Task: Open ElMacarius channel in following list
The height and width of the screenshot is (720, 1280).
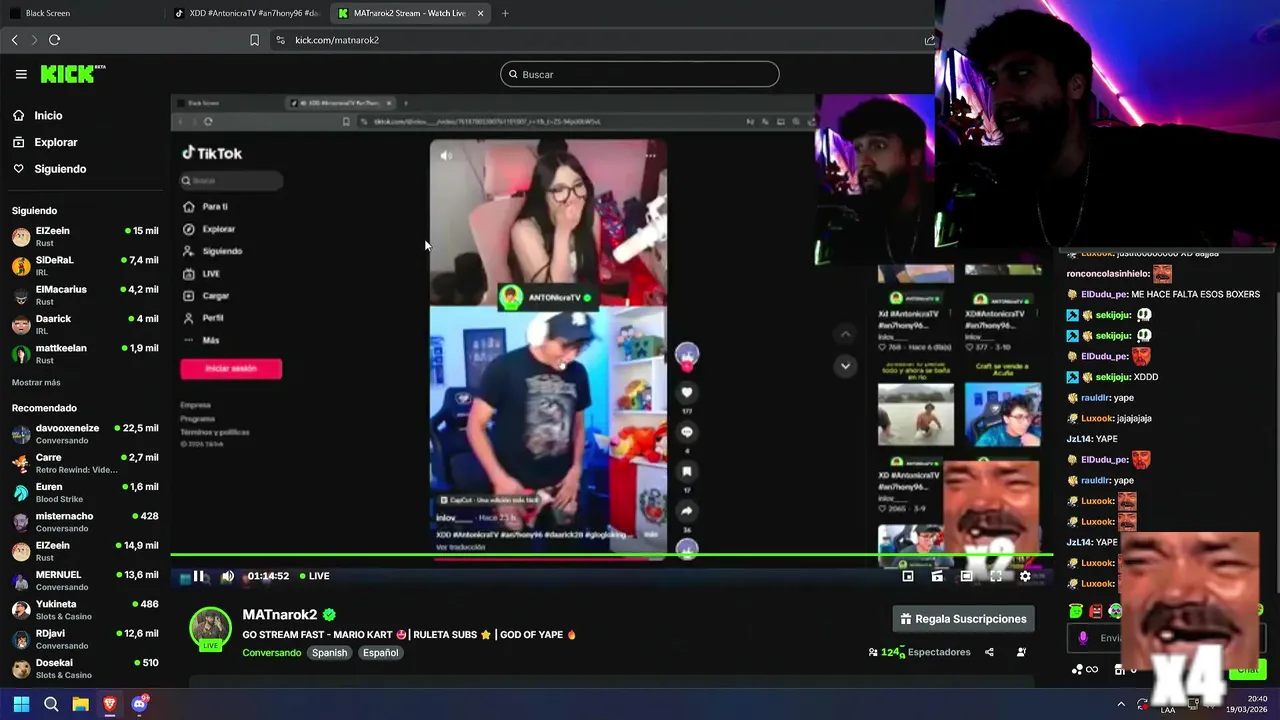Action: [85, 295]
